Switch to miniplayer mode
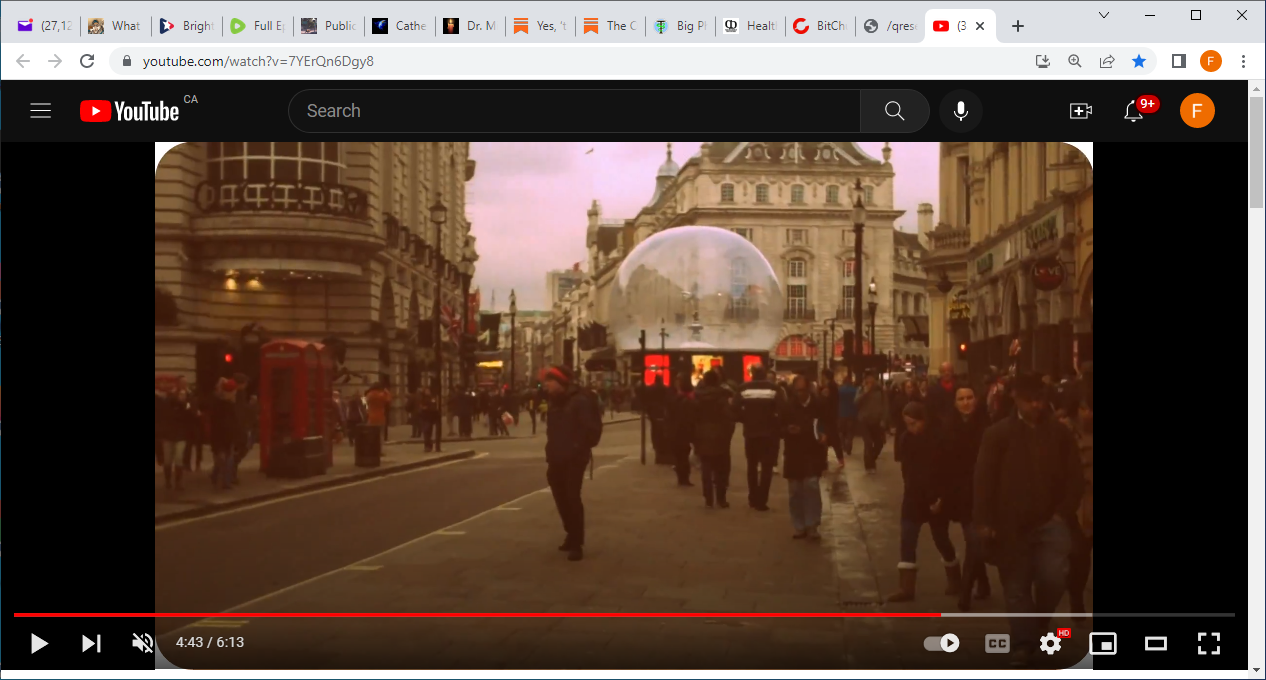 (x=1103, y=643)
